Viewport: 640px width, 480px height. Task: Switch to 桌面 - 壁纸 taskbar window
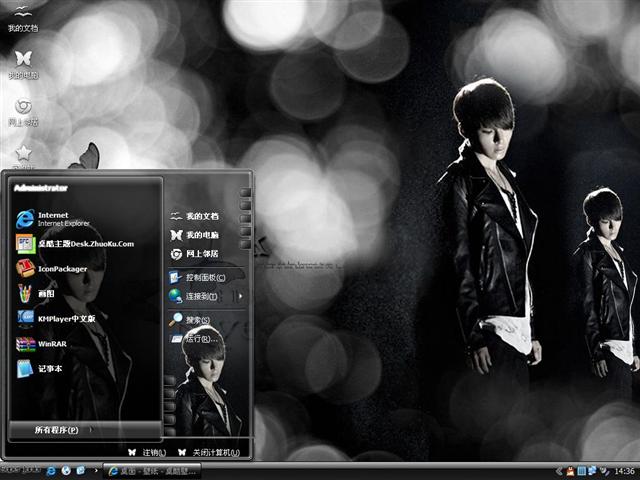tap(152, 471)
